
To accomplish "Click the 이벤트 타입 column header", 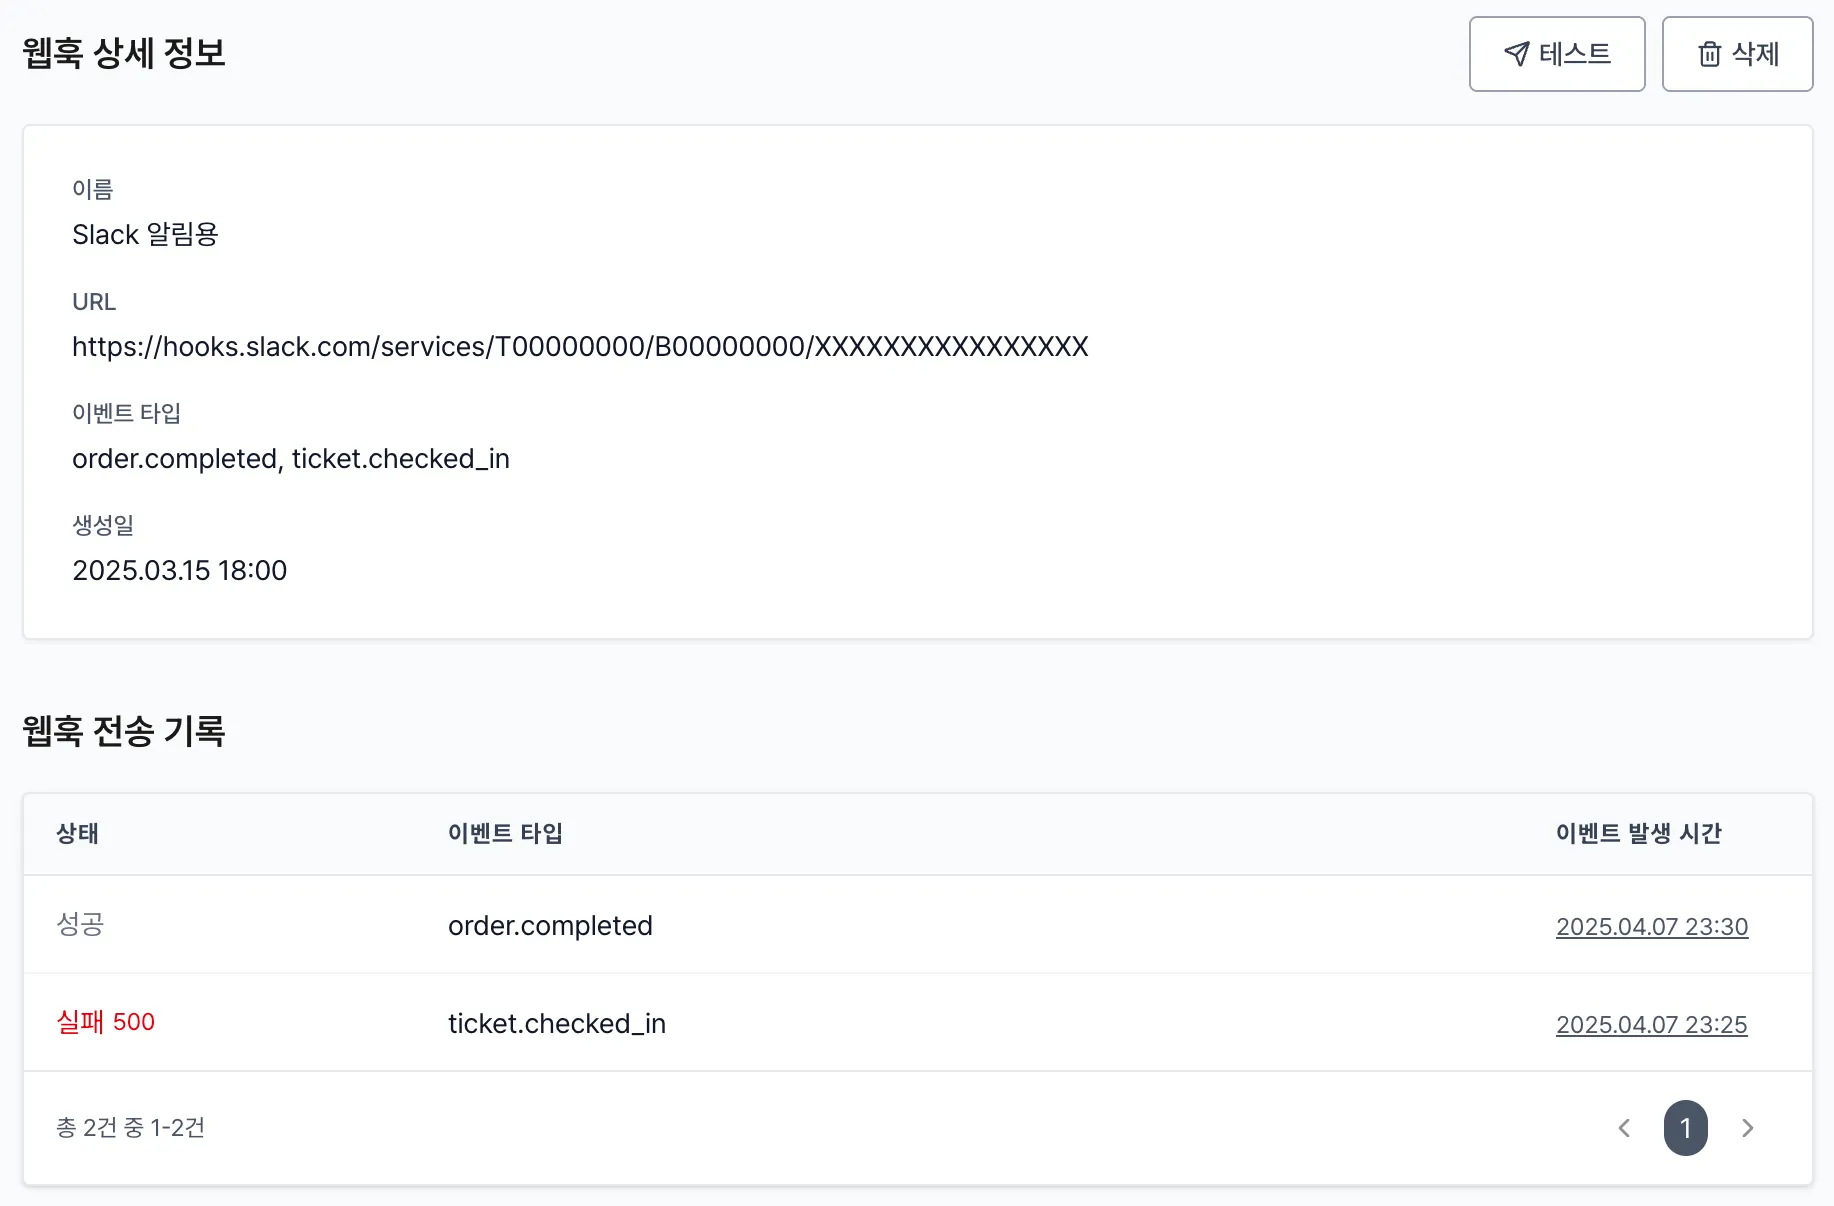I will tap(506, 834).
